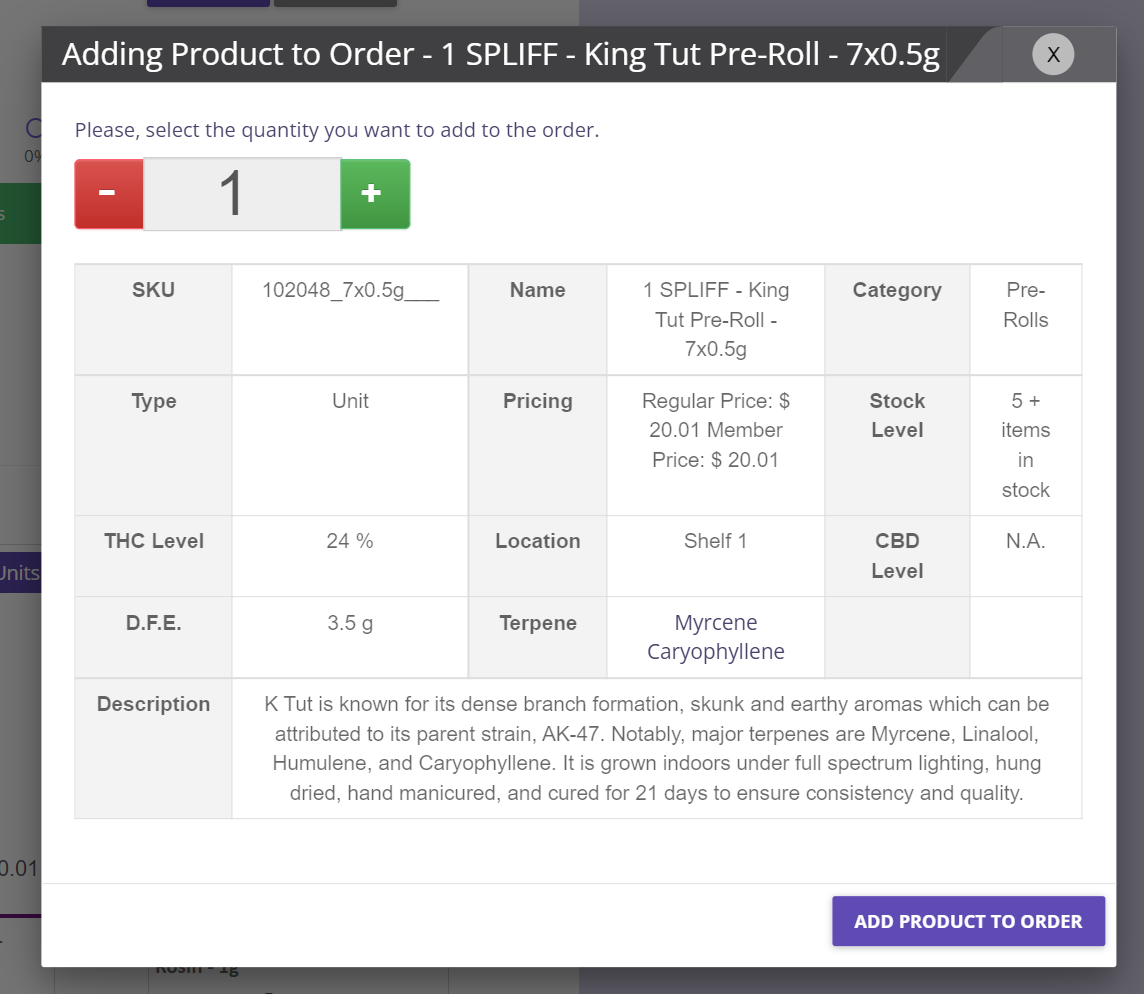Click Add Product to Order button
The height and width of the screenshot is (994, 1144).
pyautogui.click(x=968, y=921)
